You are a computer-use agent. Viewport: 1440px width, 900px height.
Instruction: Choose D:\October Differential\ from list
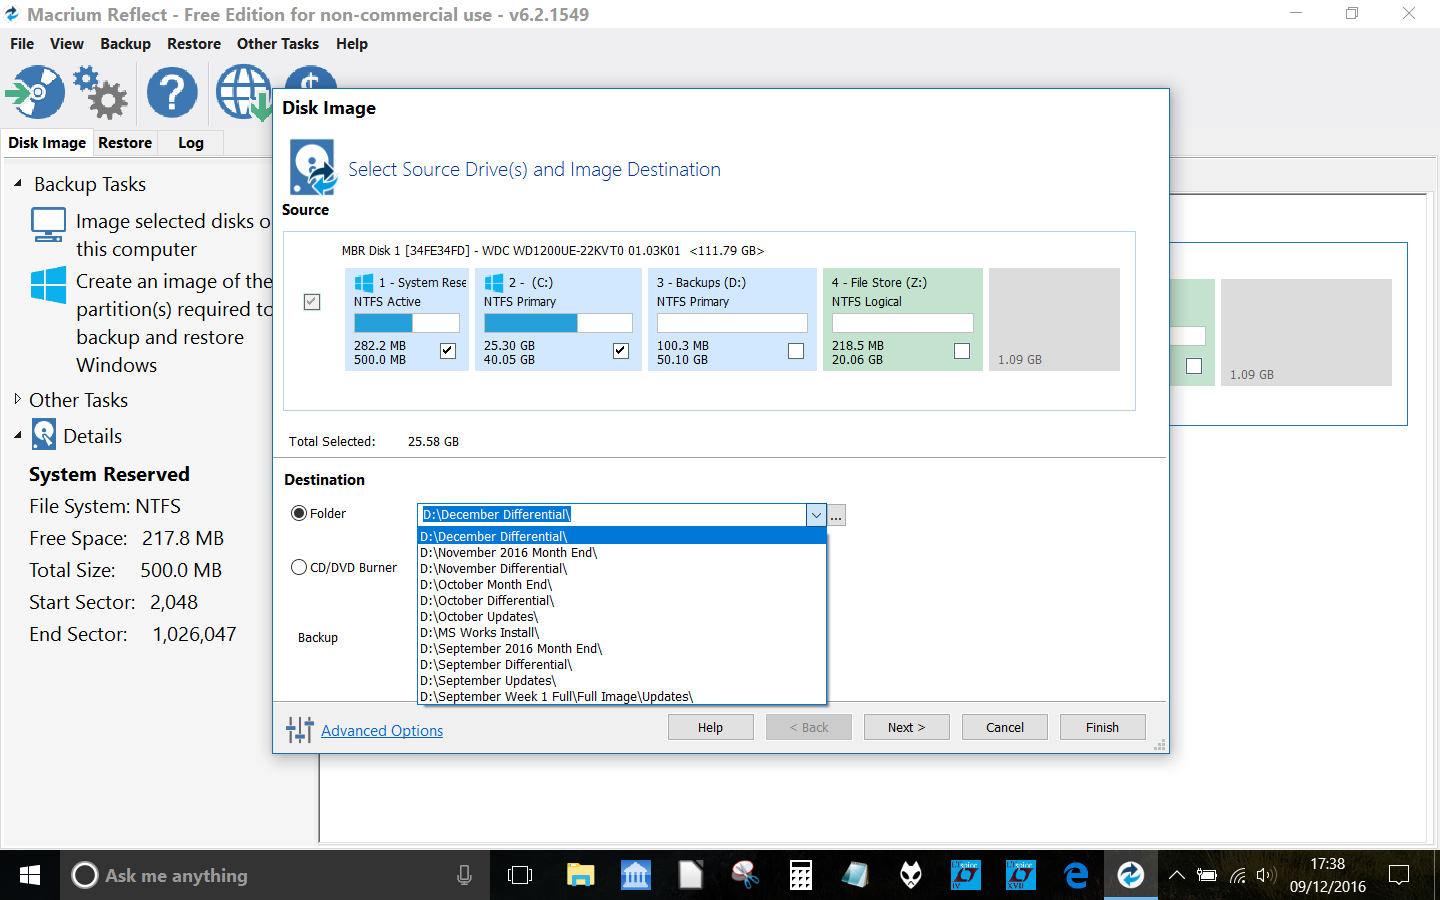coord(622,600)
